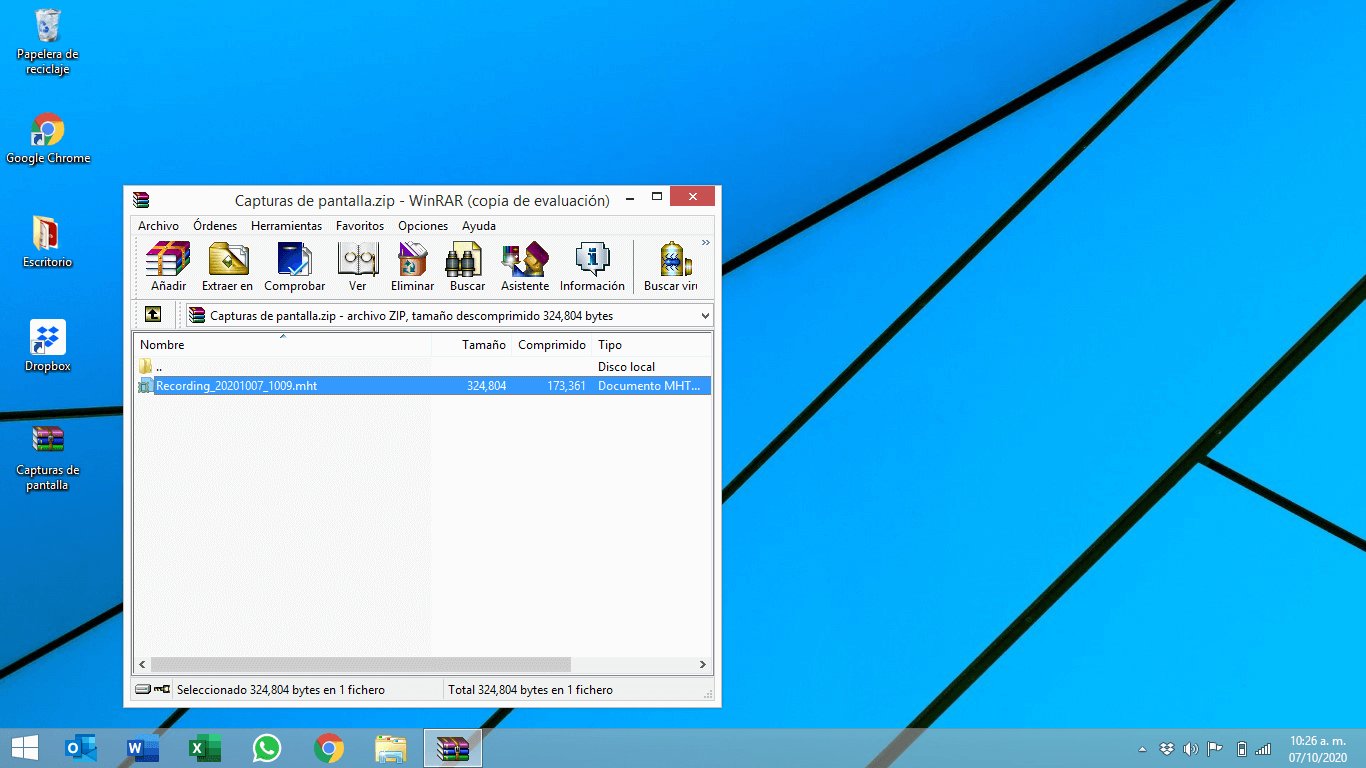Click the horizontal scrollbar thumb

pyautogui.click(x=360, y=664)
